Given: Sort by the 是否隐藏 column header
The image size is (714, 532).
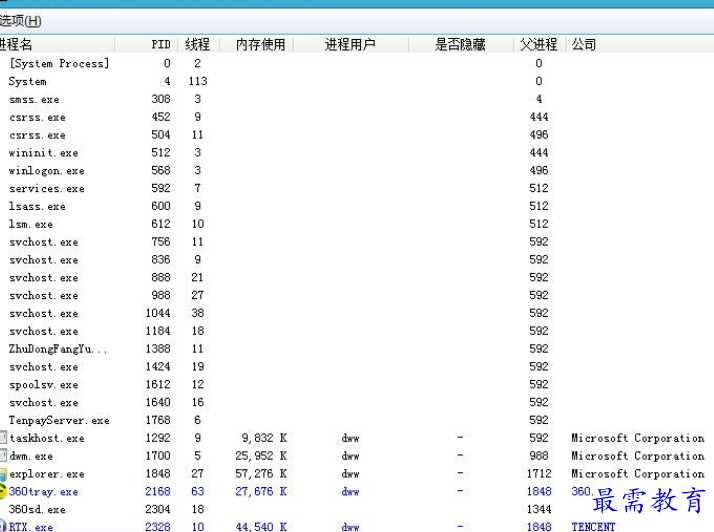Looking at the screenshot, I should 460,45.
